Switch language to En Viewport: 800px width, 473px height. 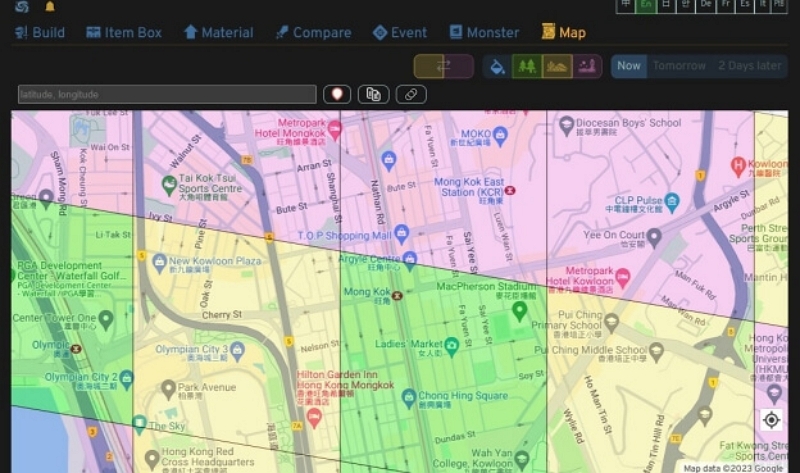[647, 5]
